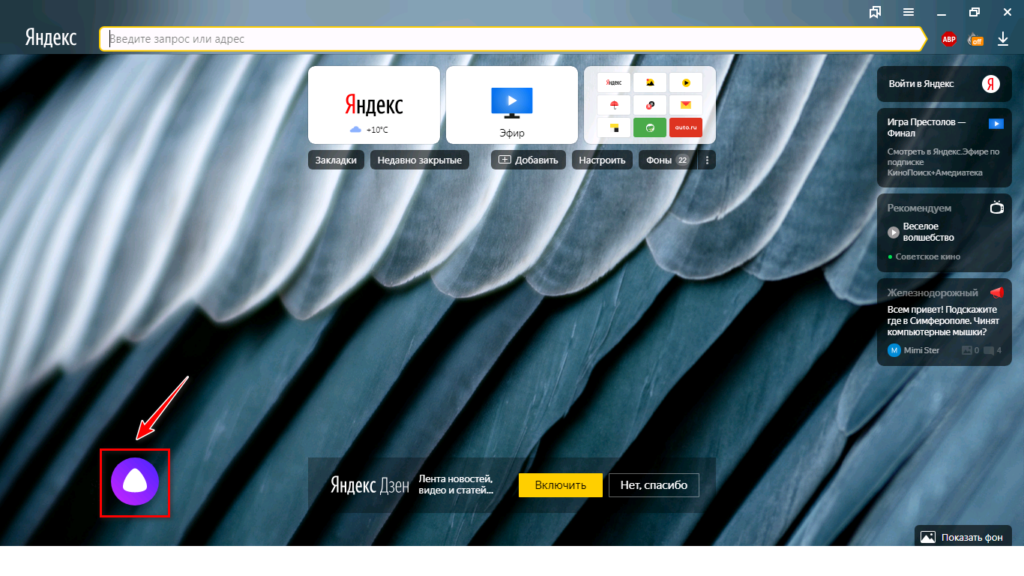Screen dimensions: 1024x576
Task: Click the photo count icon on post
Action: click(967, 351)
